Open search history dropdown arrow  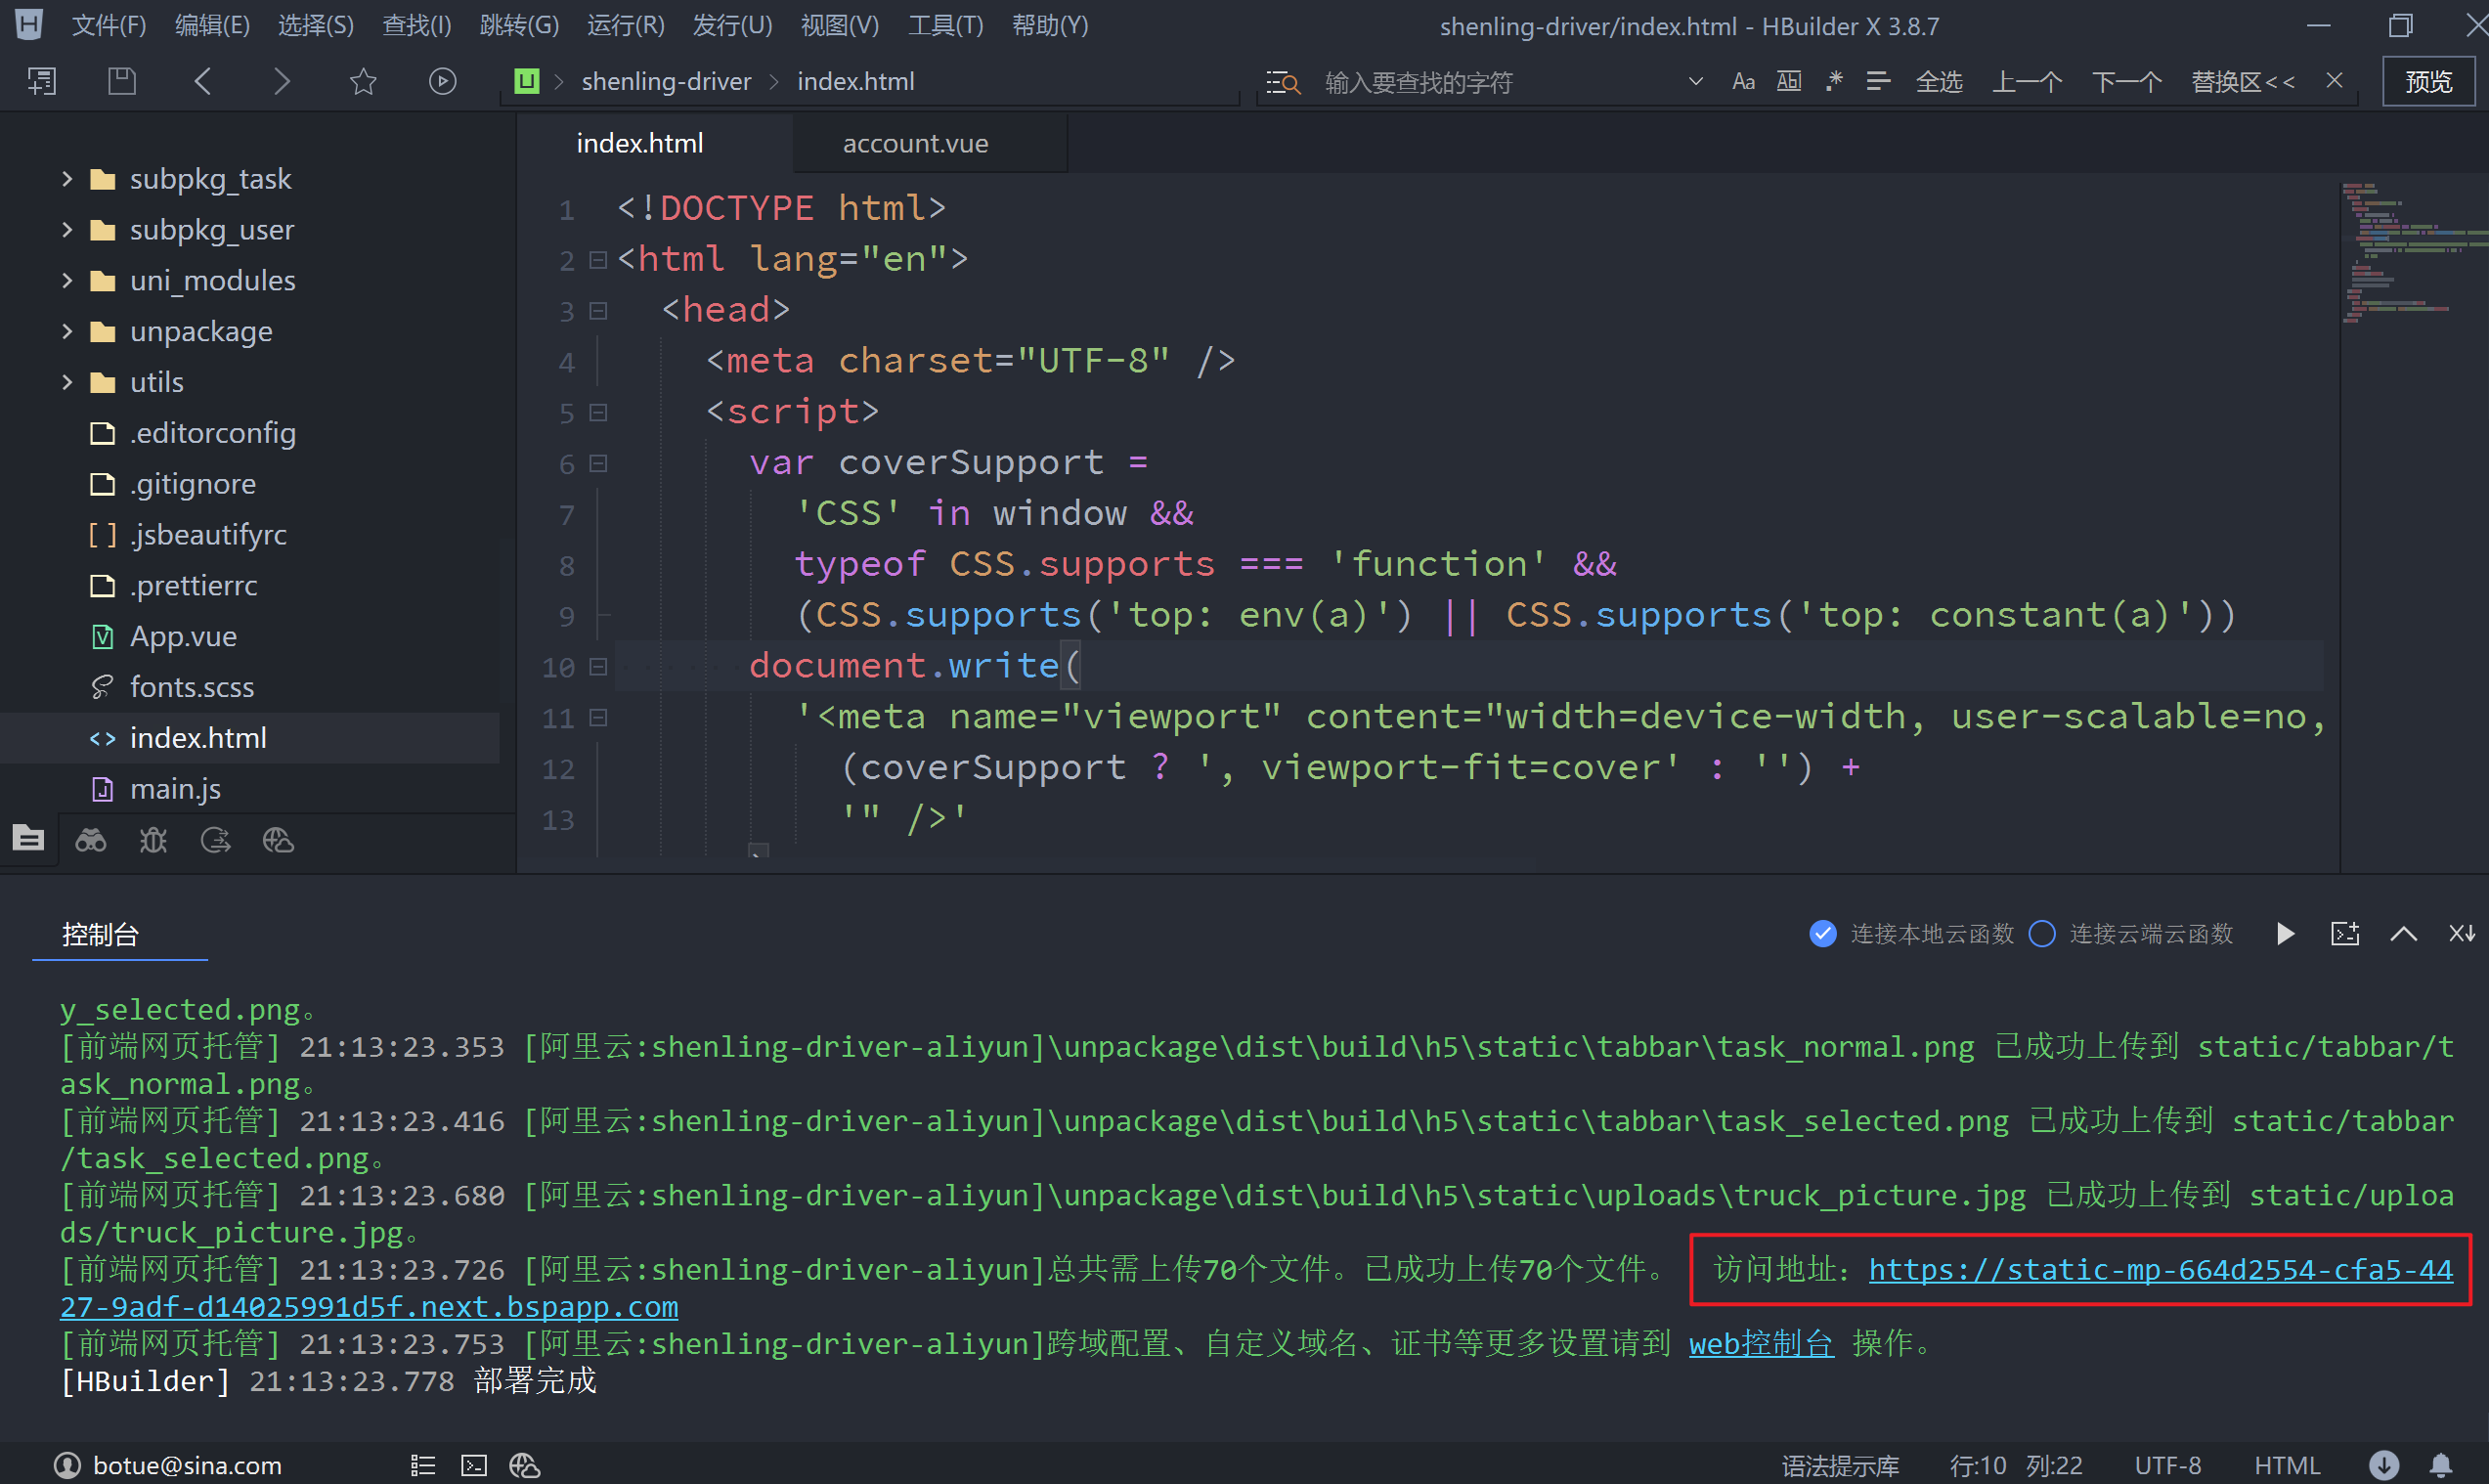point(1695,81)
